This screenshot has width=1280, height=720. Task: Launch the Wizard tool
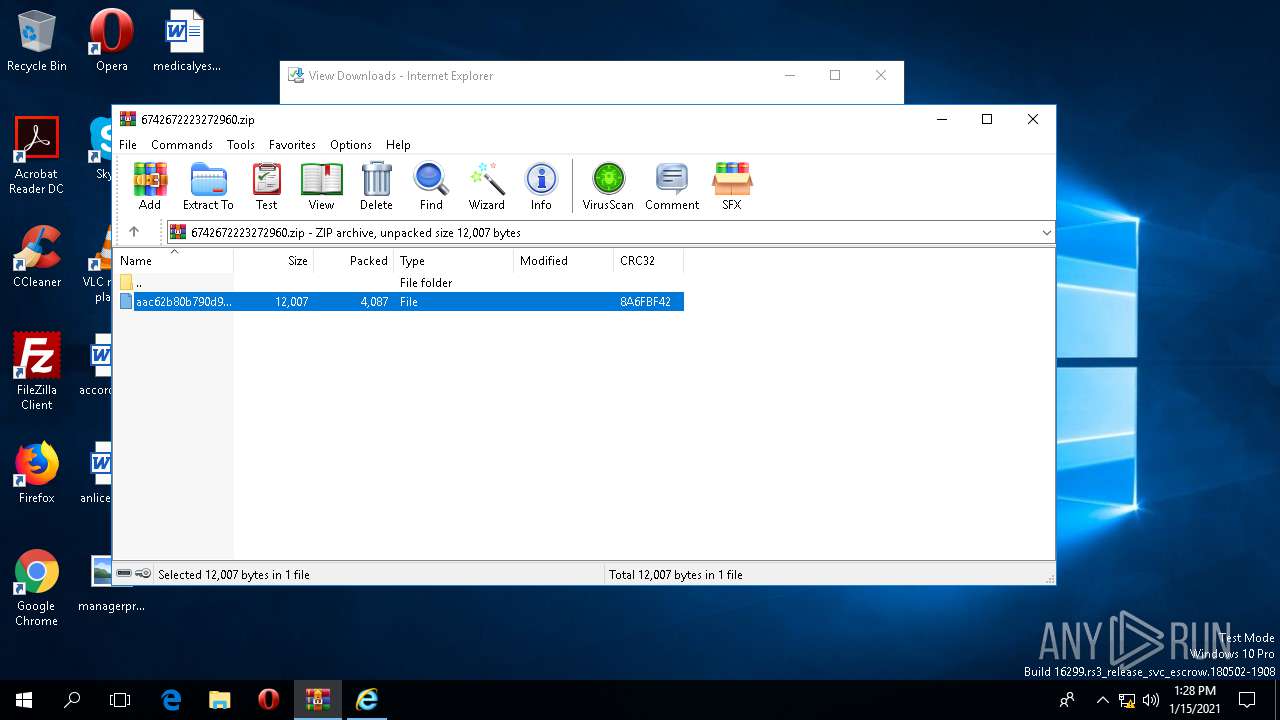point(487,186)
